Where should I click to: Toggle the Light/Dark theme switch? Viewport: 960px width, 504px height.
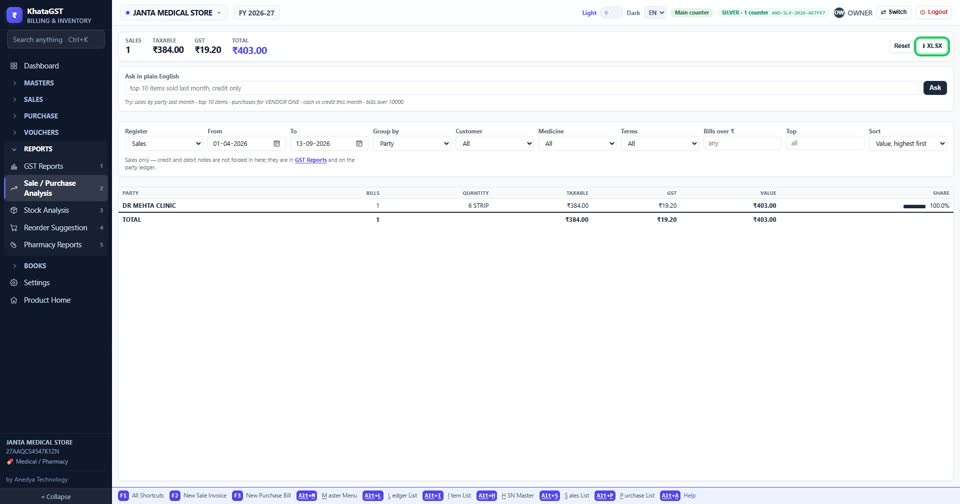[611, 12]
